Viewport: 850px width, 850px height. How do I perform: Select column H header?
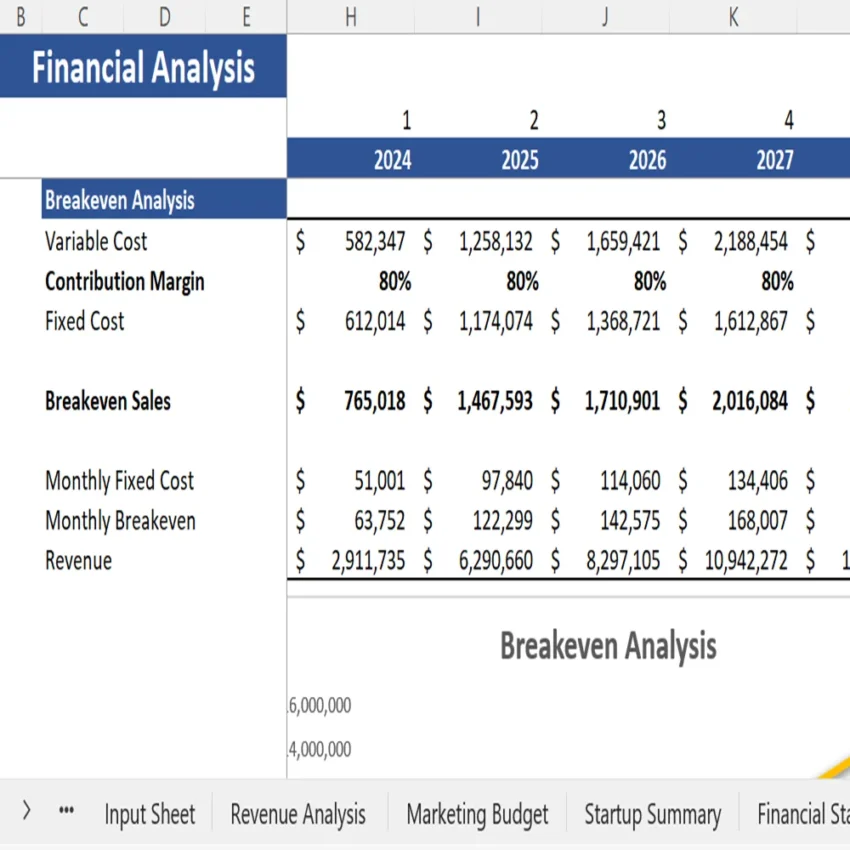[x=349, y=17]
